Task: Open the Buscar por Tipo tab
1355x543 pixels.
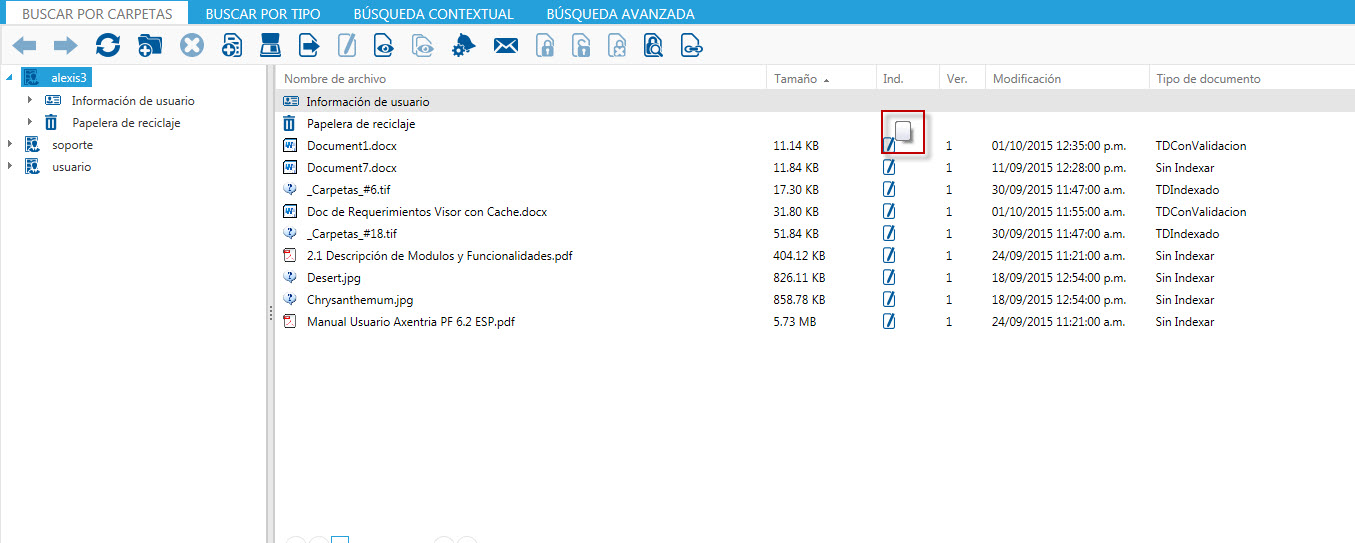Action: pyautogui.click(x=262, y=14)
